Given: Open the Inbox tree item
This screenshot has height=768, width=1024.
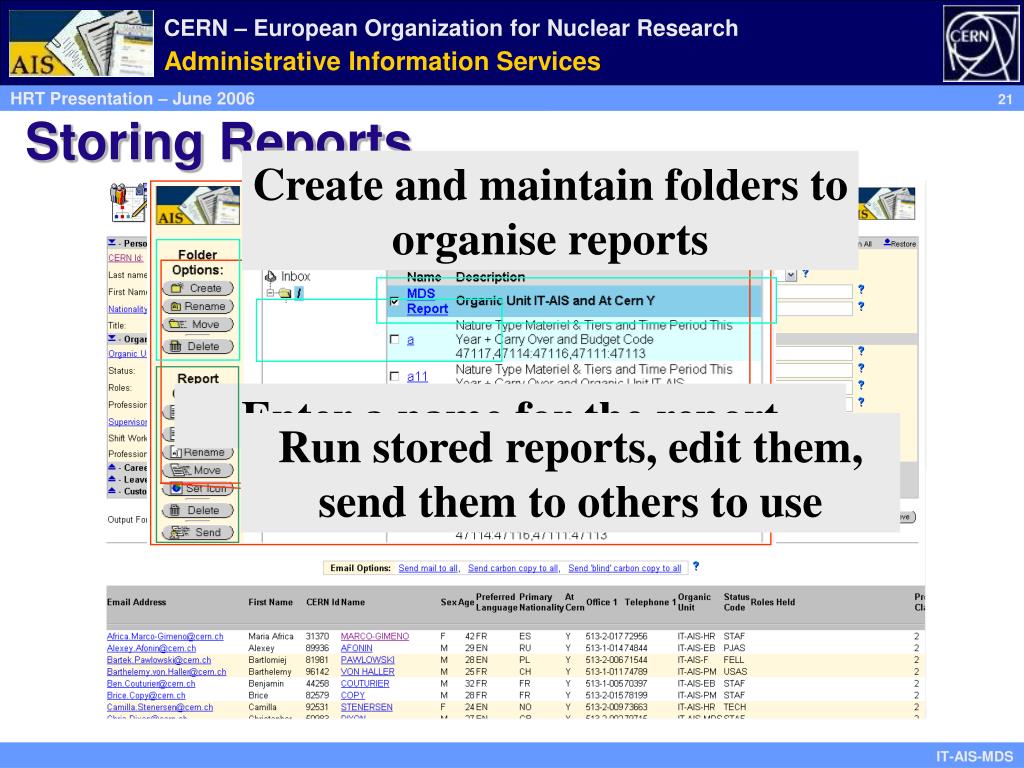Looking at the screenshot, I should [x=288, y=276].
